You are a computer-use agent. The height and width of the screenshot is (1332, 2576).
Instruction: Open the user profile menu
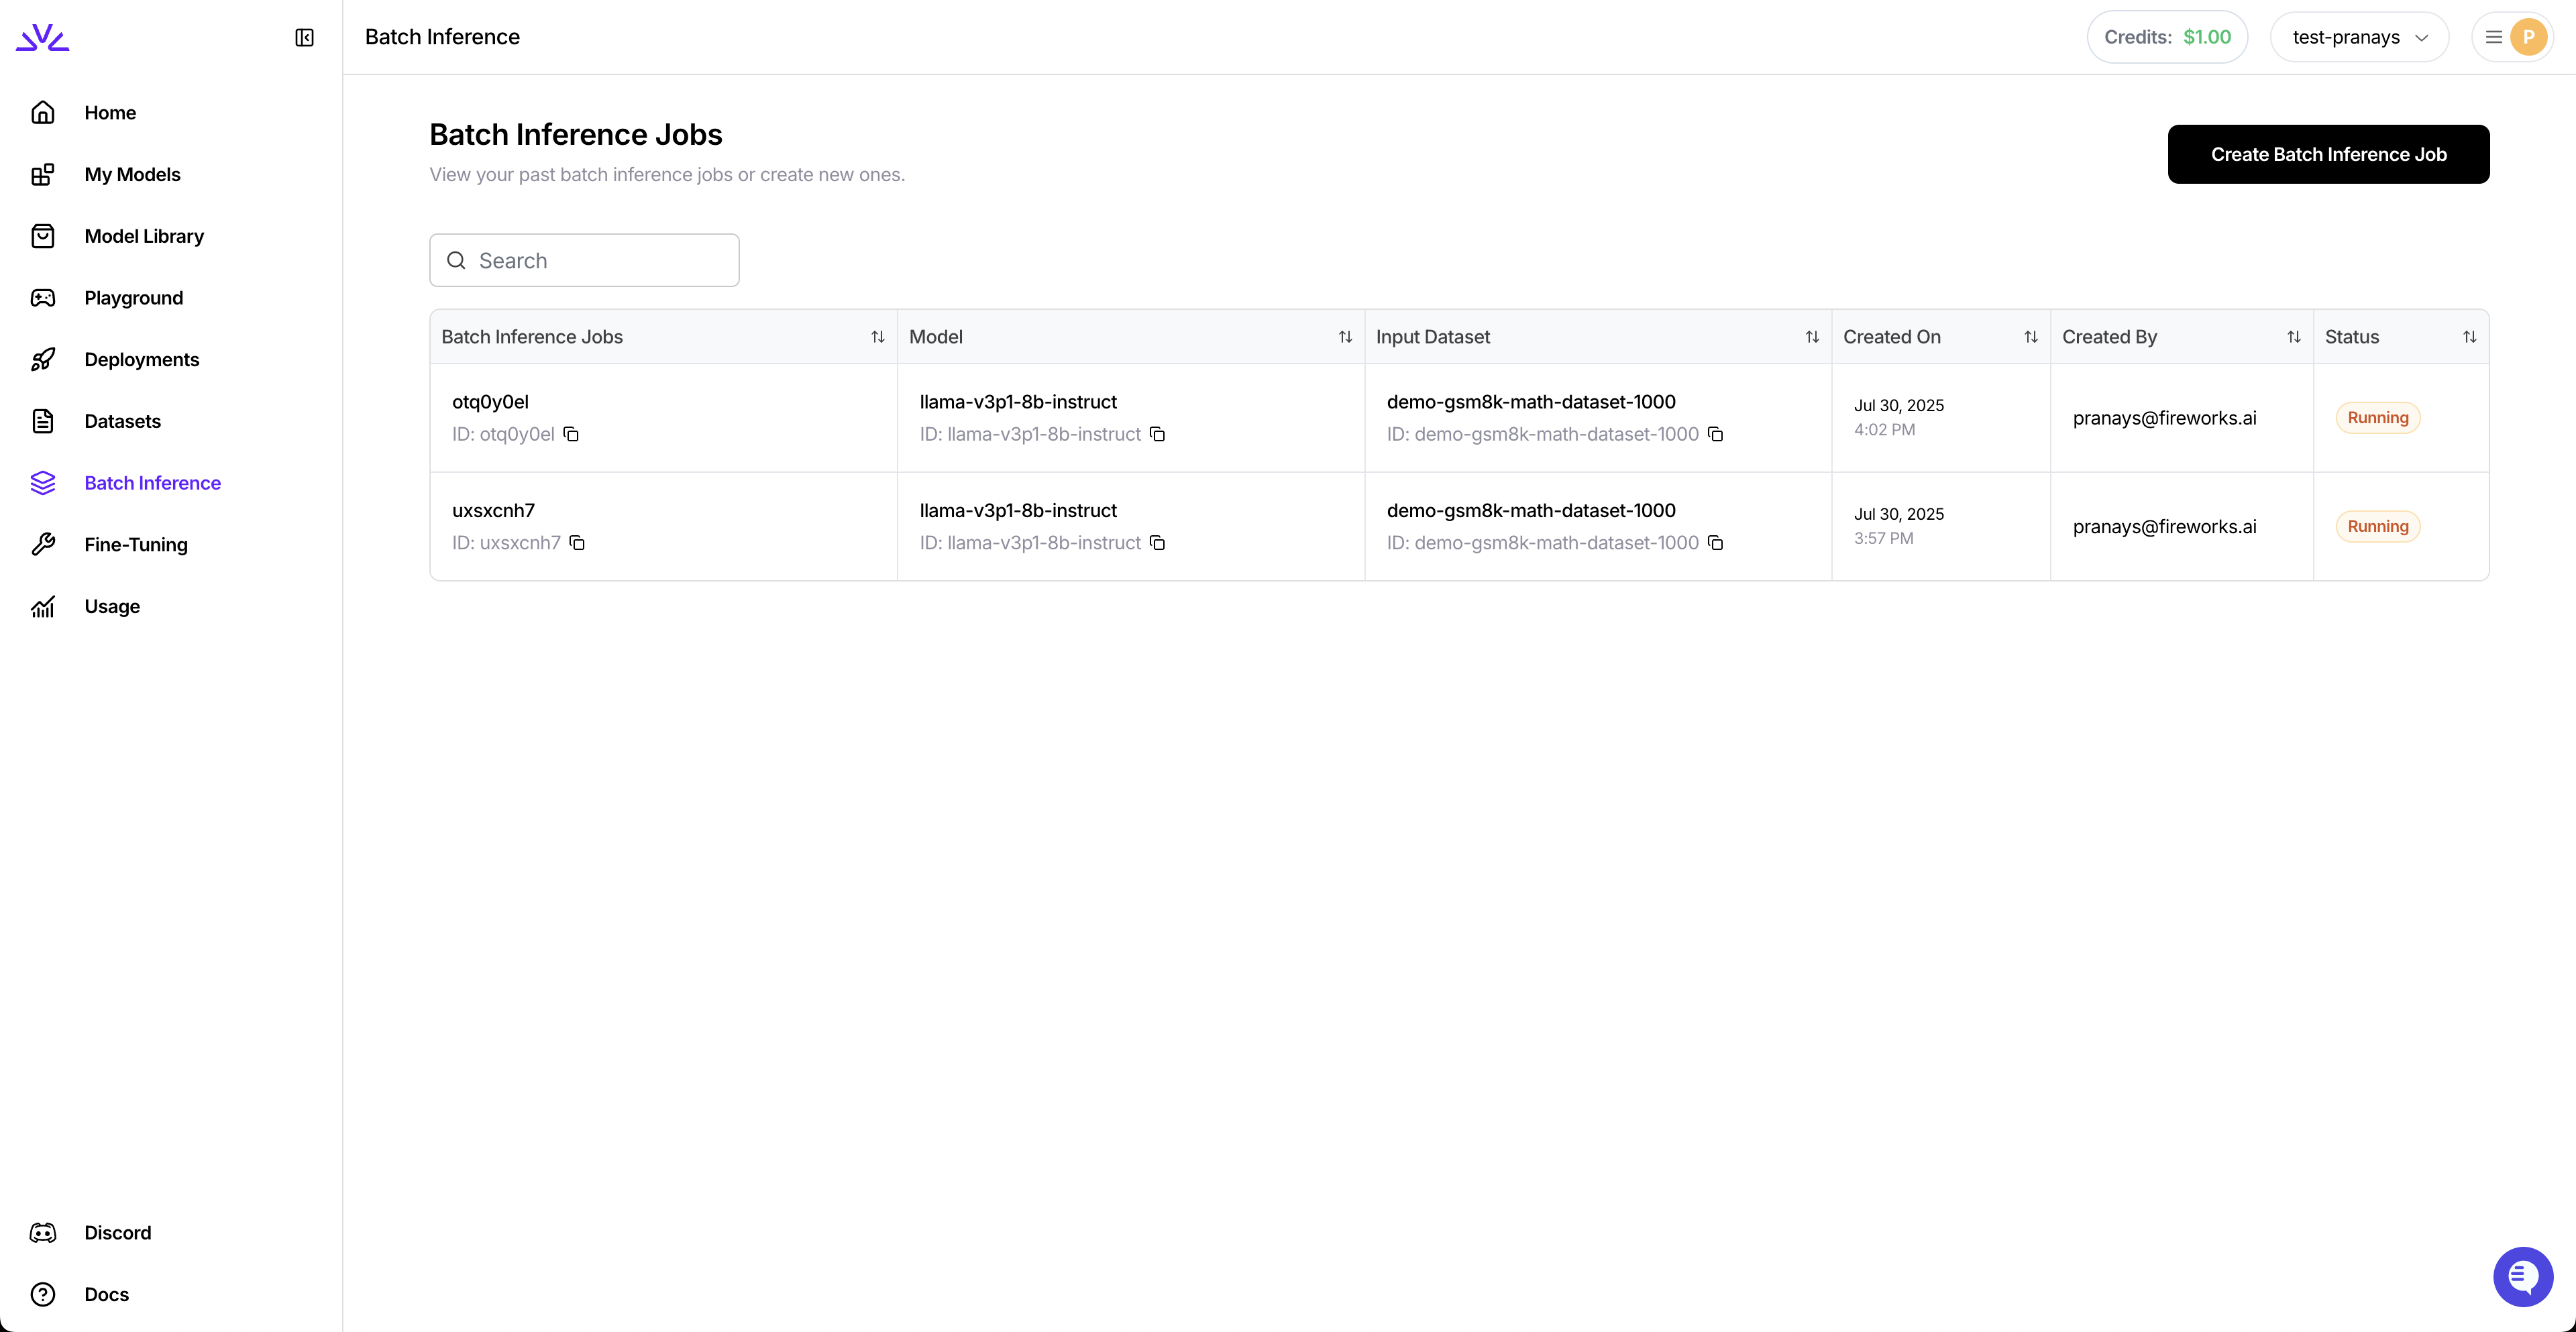(x=2514, y=38)
